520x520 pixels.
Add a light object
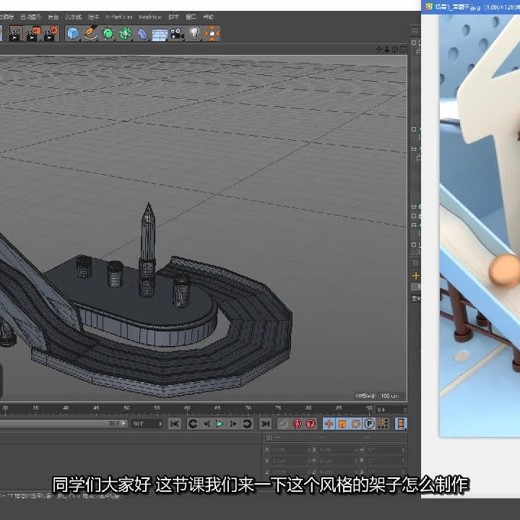coord(194,33)
